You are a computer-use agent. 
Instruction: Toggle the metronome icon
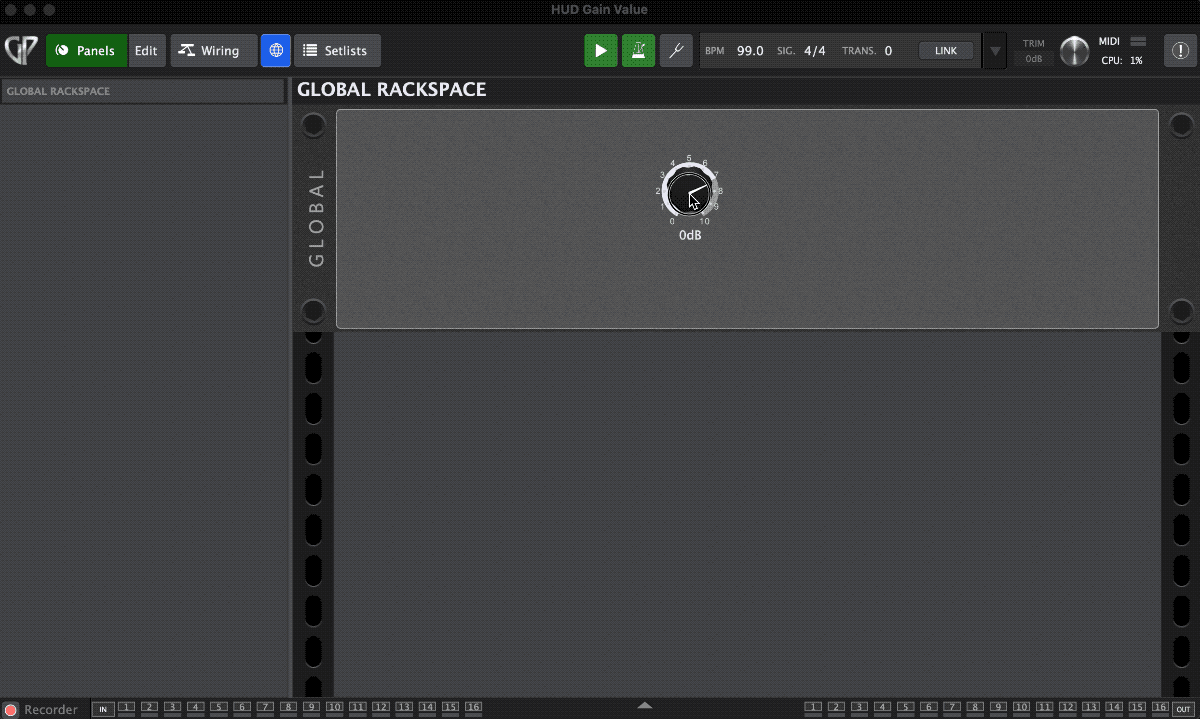[638, 51]
